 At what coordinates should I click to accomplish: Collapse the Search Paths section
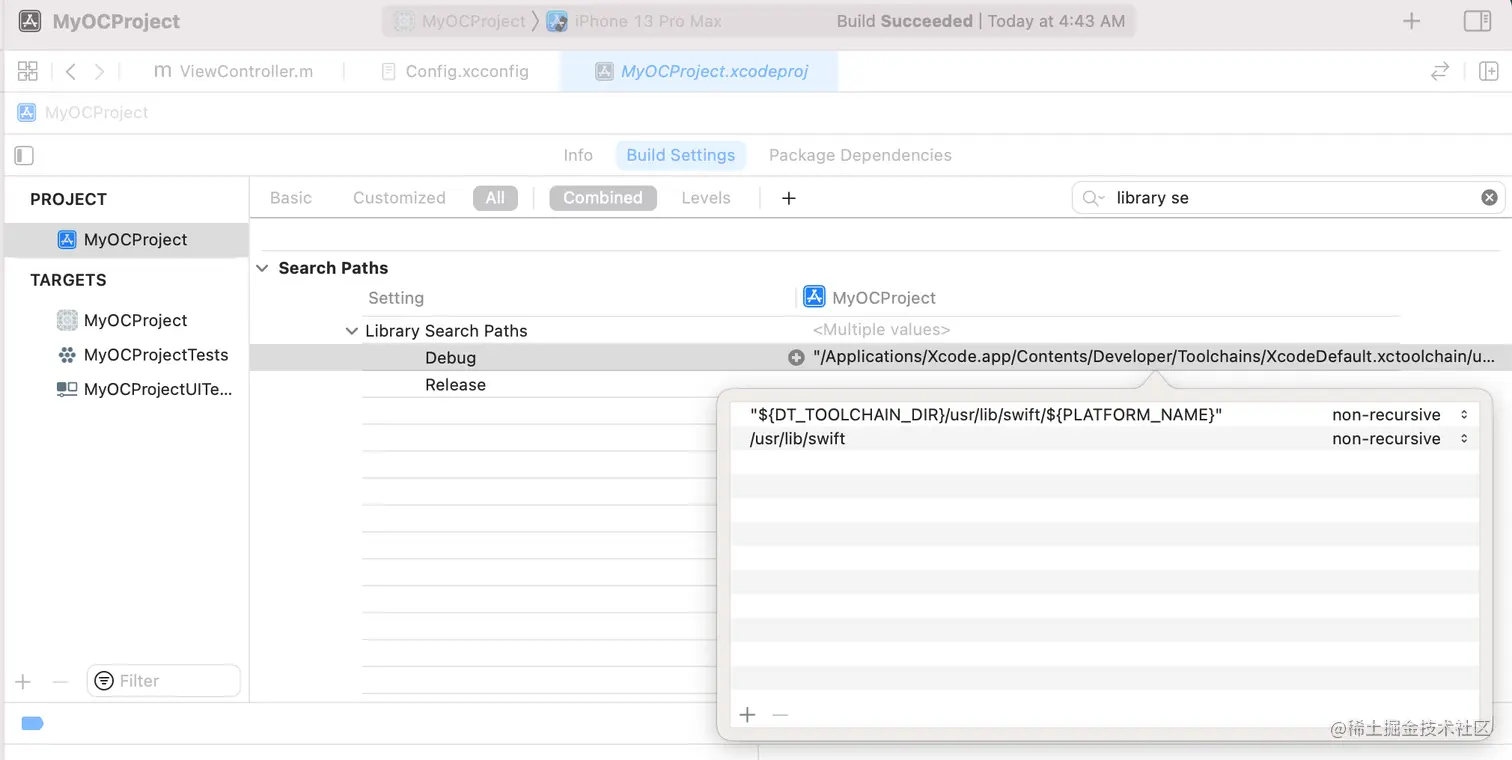click(x=262, y=268)
